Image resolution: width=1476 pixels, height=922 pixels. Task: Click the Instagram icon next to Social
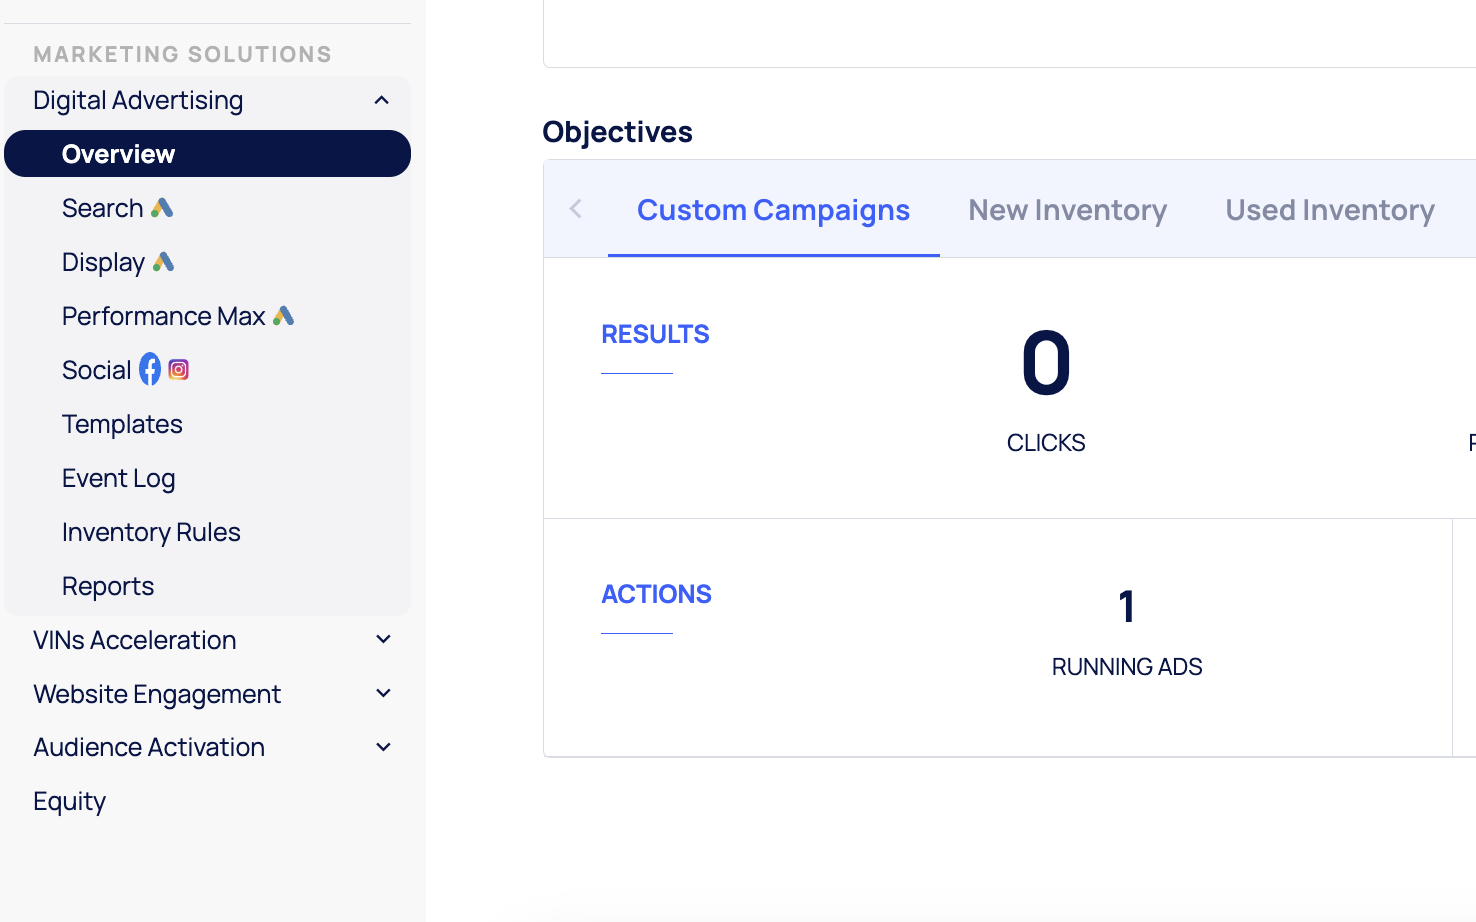(179, 370)
